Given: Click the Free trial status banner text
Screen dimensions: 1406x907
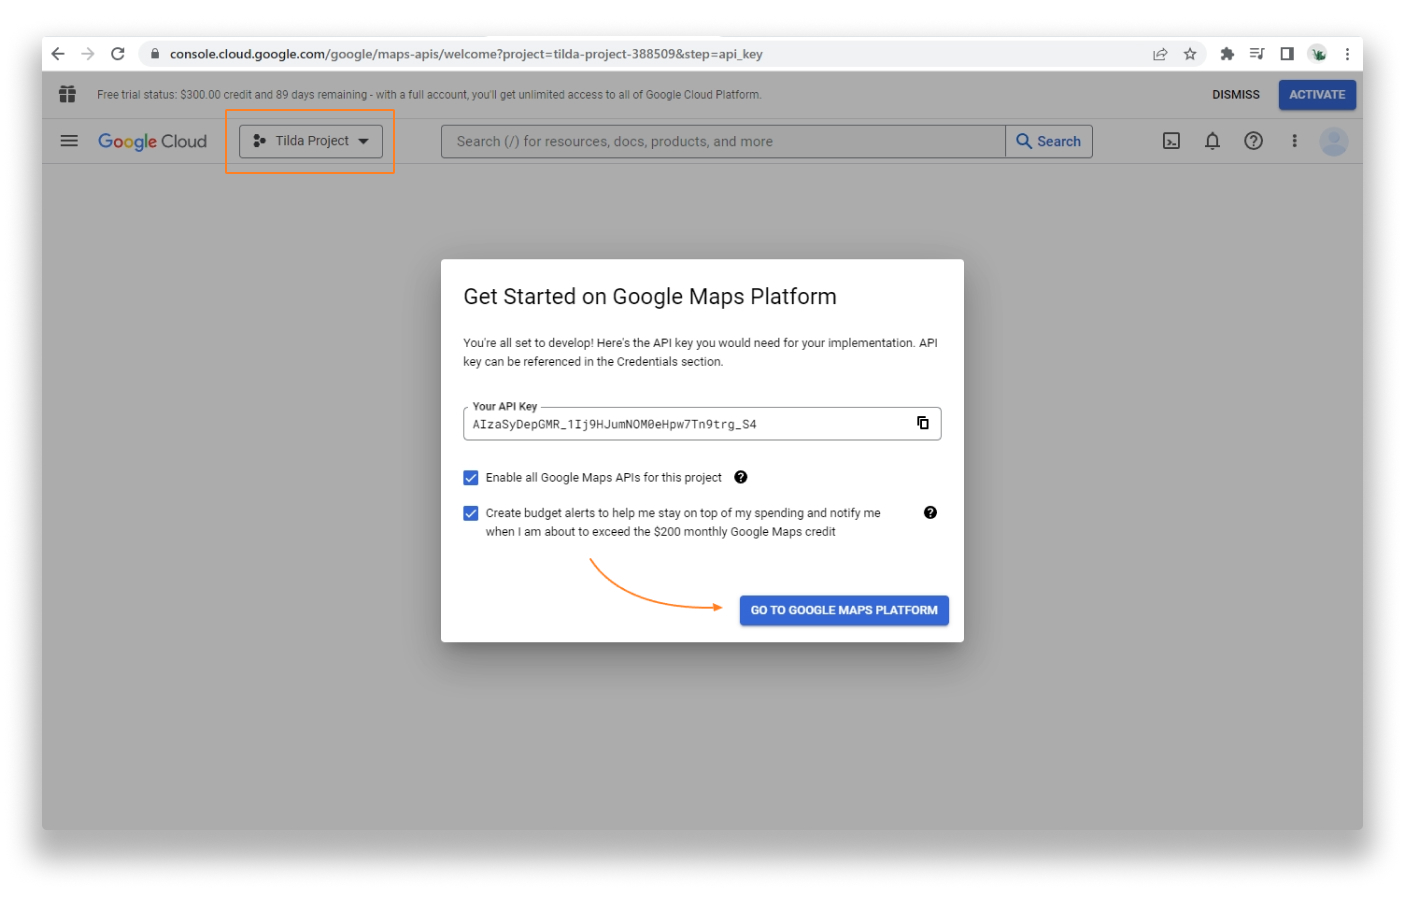Looking at the screenshot, I should (429, 95).
